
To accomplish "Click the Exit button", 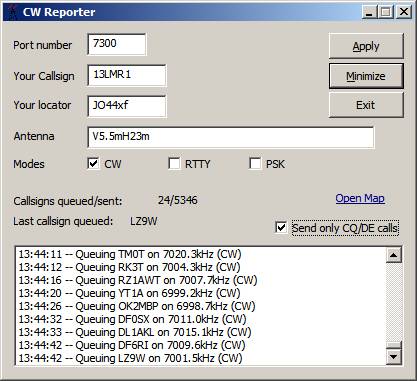I will [x=366, y=105].
